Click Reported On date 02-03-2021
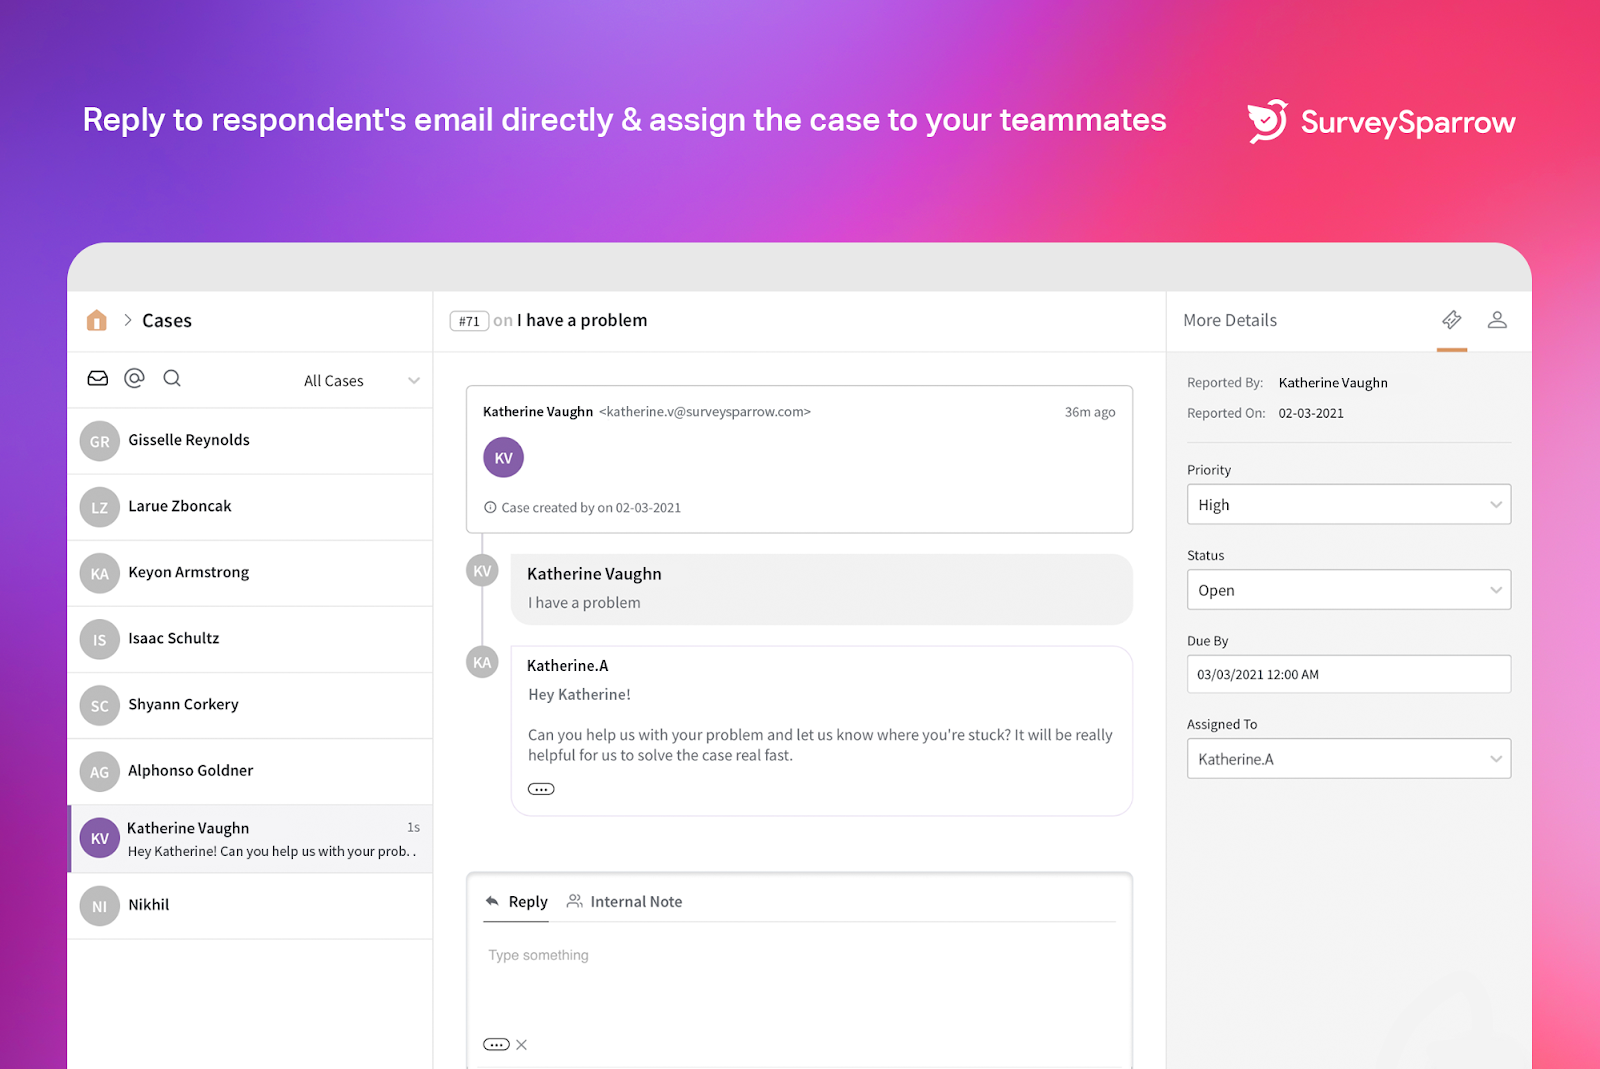The height and width of the screenshot is (1069, 1600). [x=1311, y=413]
